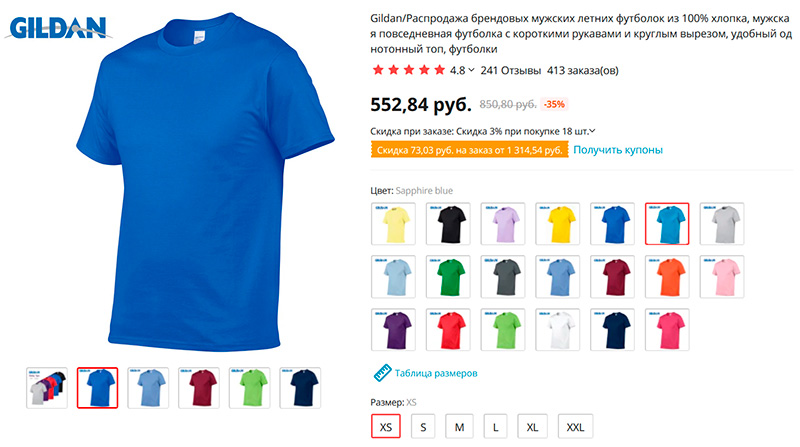Pick the purple t-shirt color option
The height and width of the screenshot is (447, 800).
pyautogui.click(x=393, y=330)
